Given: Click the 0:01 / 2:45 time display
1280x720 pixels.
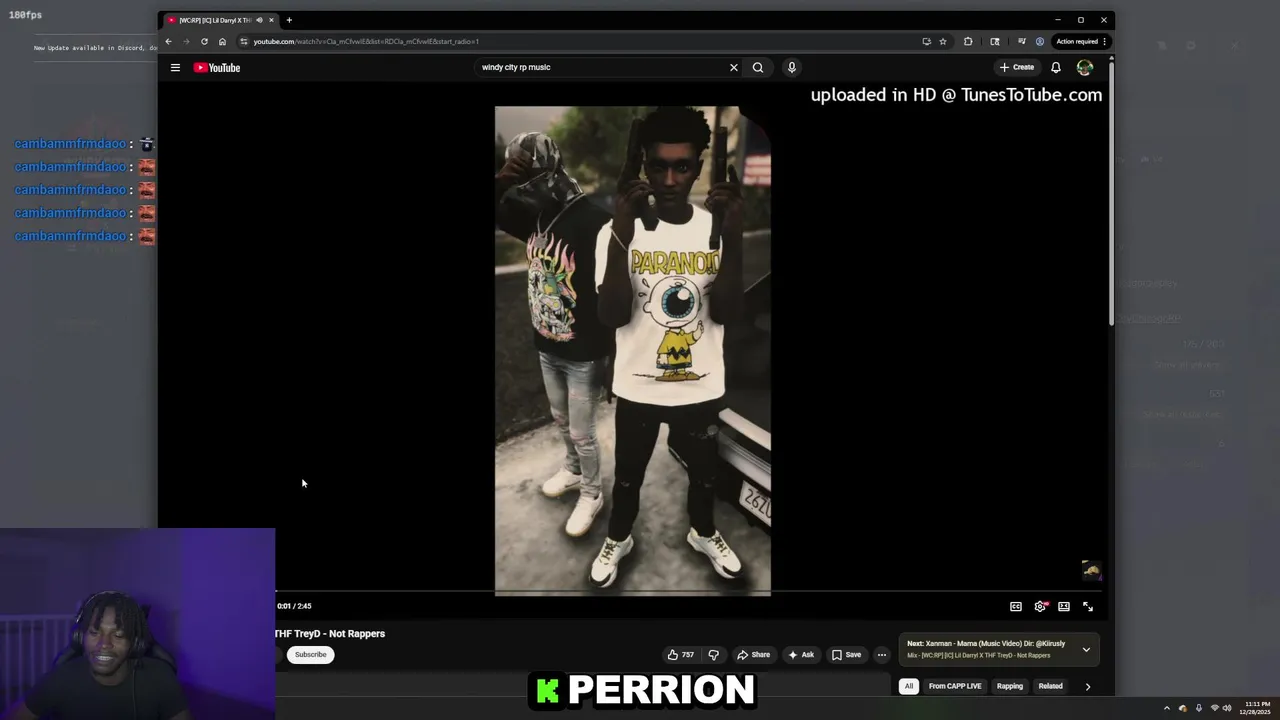Looking at the screenshot, I should [x=294, y=606].
